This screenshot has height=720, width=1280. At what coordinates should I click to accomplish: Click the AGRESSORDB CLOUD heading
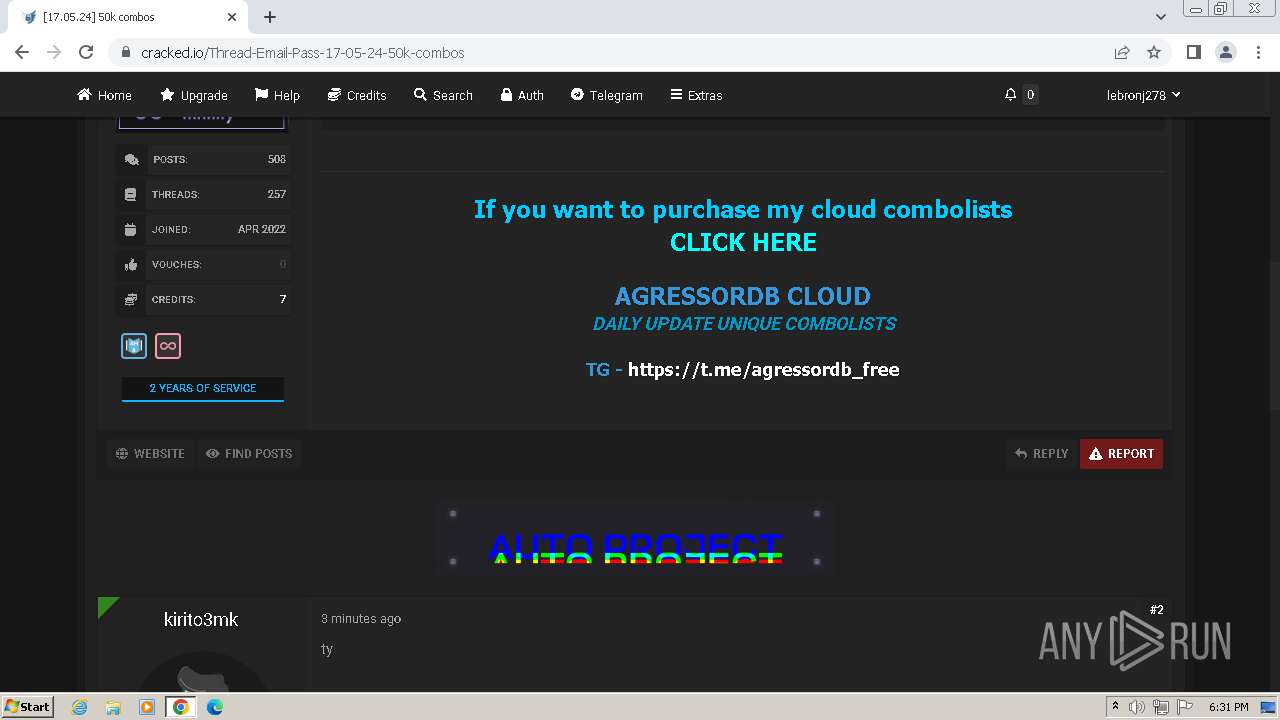742,296
